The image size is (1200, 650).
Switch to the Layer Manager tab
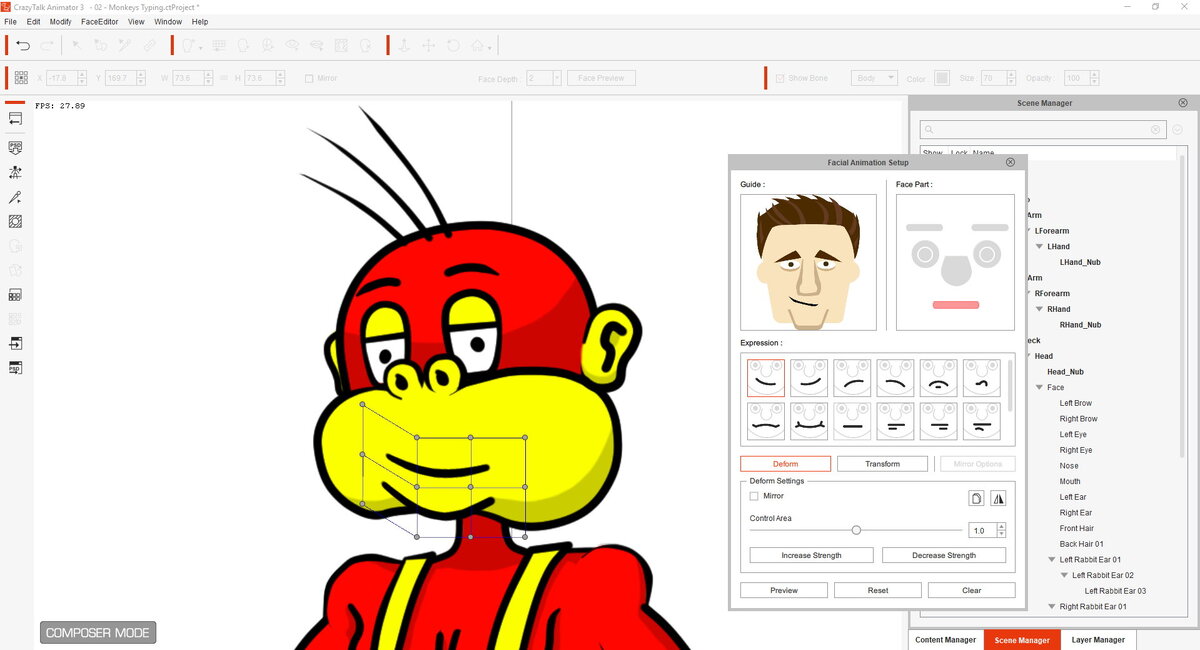(1098, 639)
